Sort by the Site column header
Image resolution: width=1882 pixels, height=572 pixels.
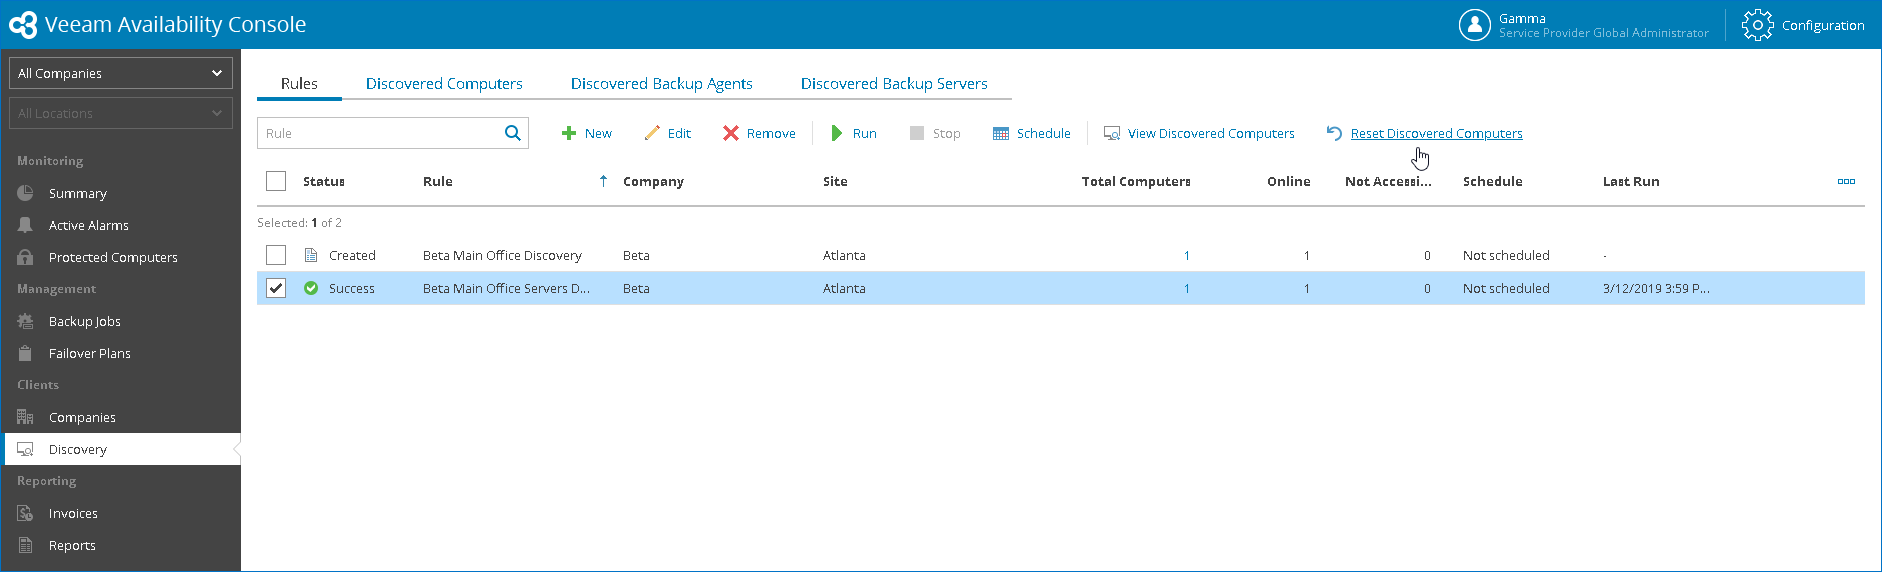[x=835, y=181]
